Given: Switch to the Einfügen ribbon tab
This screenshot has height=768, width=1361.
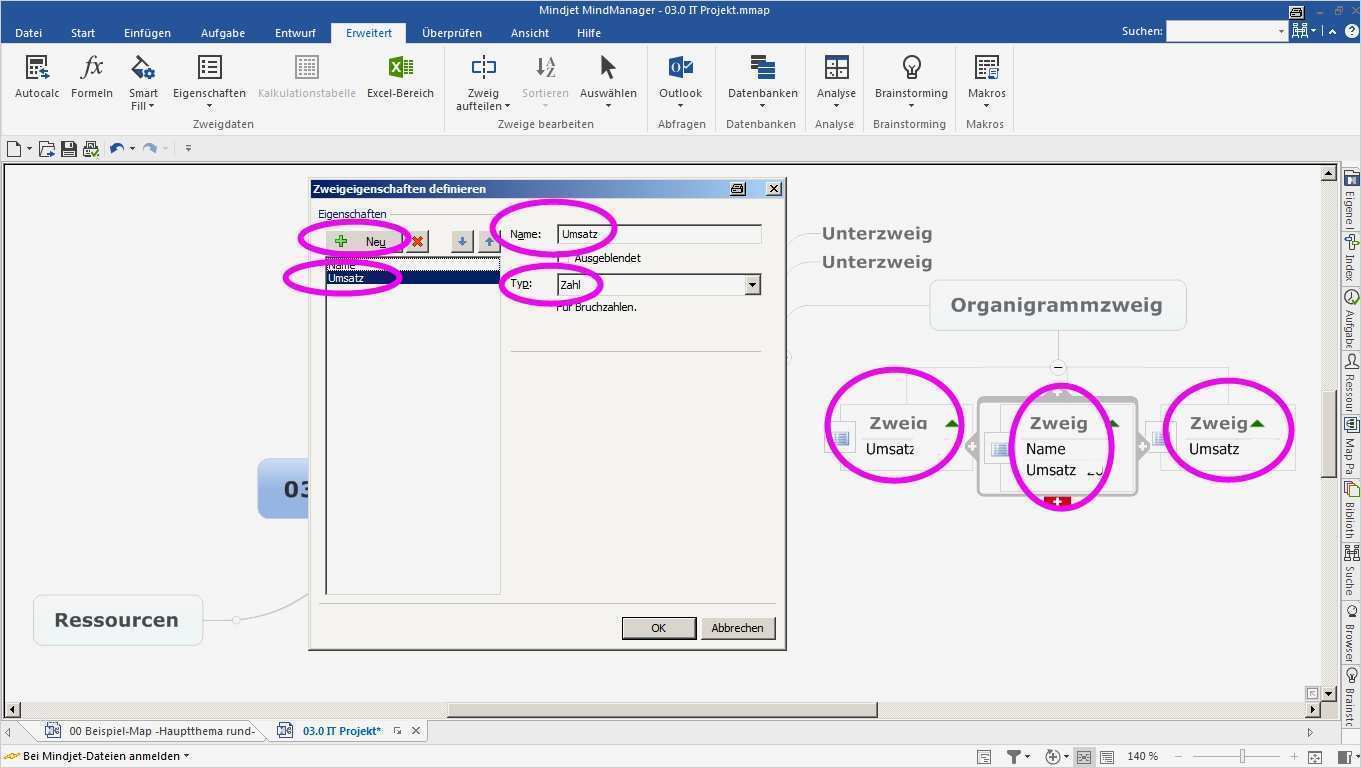Looking at the screenshot, I should (x=147, y=33).
